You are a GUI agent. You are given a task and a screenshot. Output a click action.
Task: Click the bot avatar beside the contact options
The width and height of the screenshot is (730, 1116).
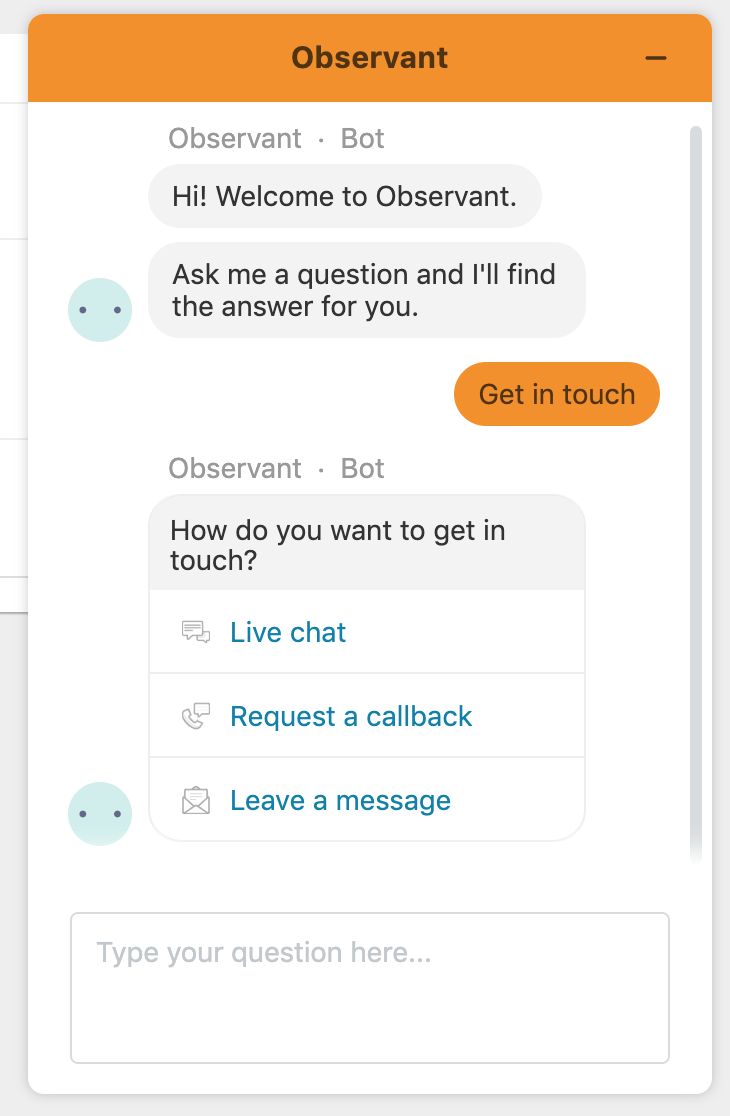click(x=100, y=814)
